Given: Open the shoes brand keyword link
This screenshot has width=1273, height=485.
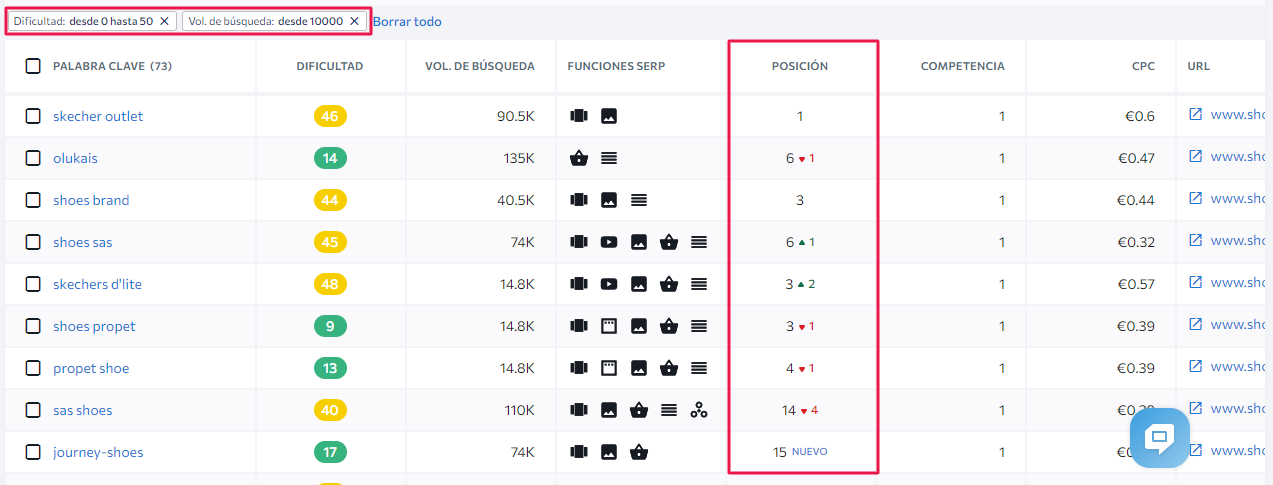Looking at the screenshot, I should pyautogui.click(x=91, y=200).
